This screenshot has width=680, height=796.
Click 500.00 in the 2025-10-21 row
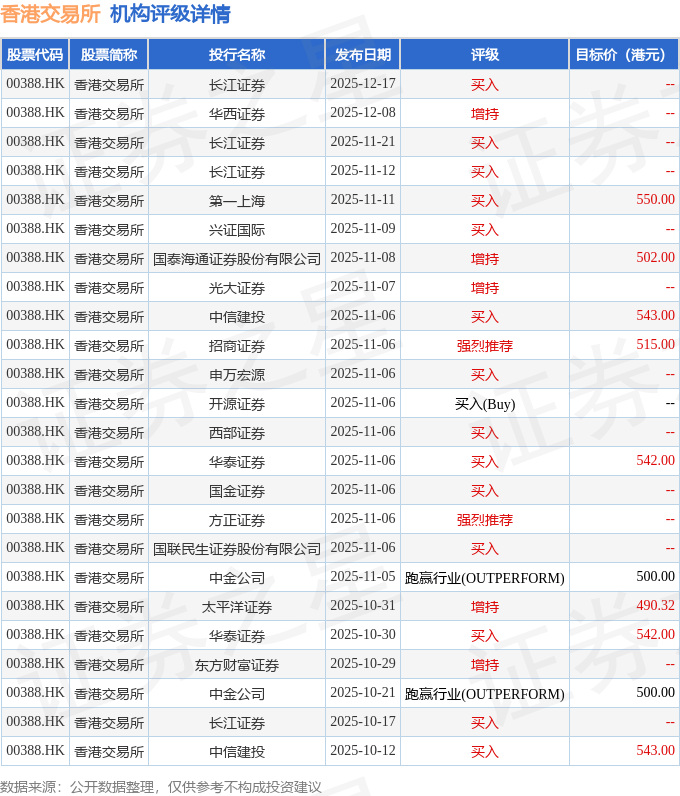[655, 692]
